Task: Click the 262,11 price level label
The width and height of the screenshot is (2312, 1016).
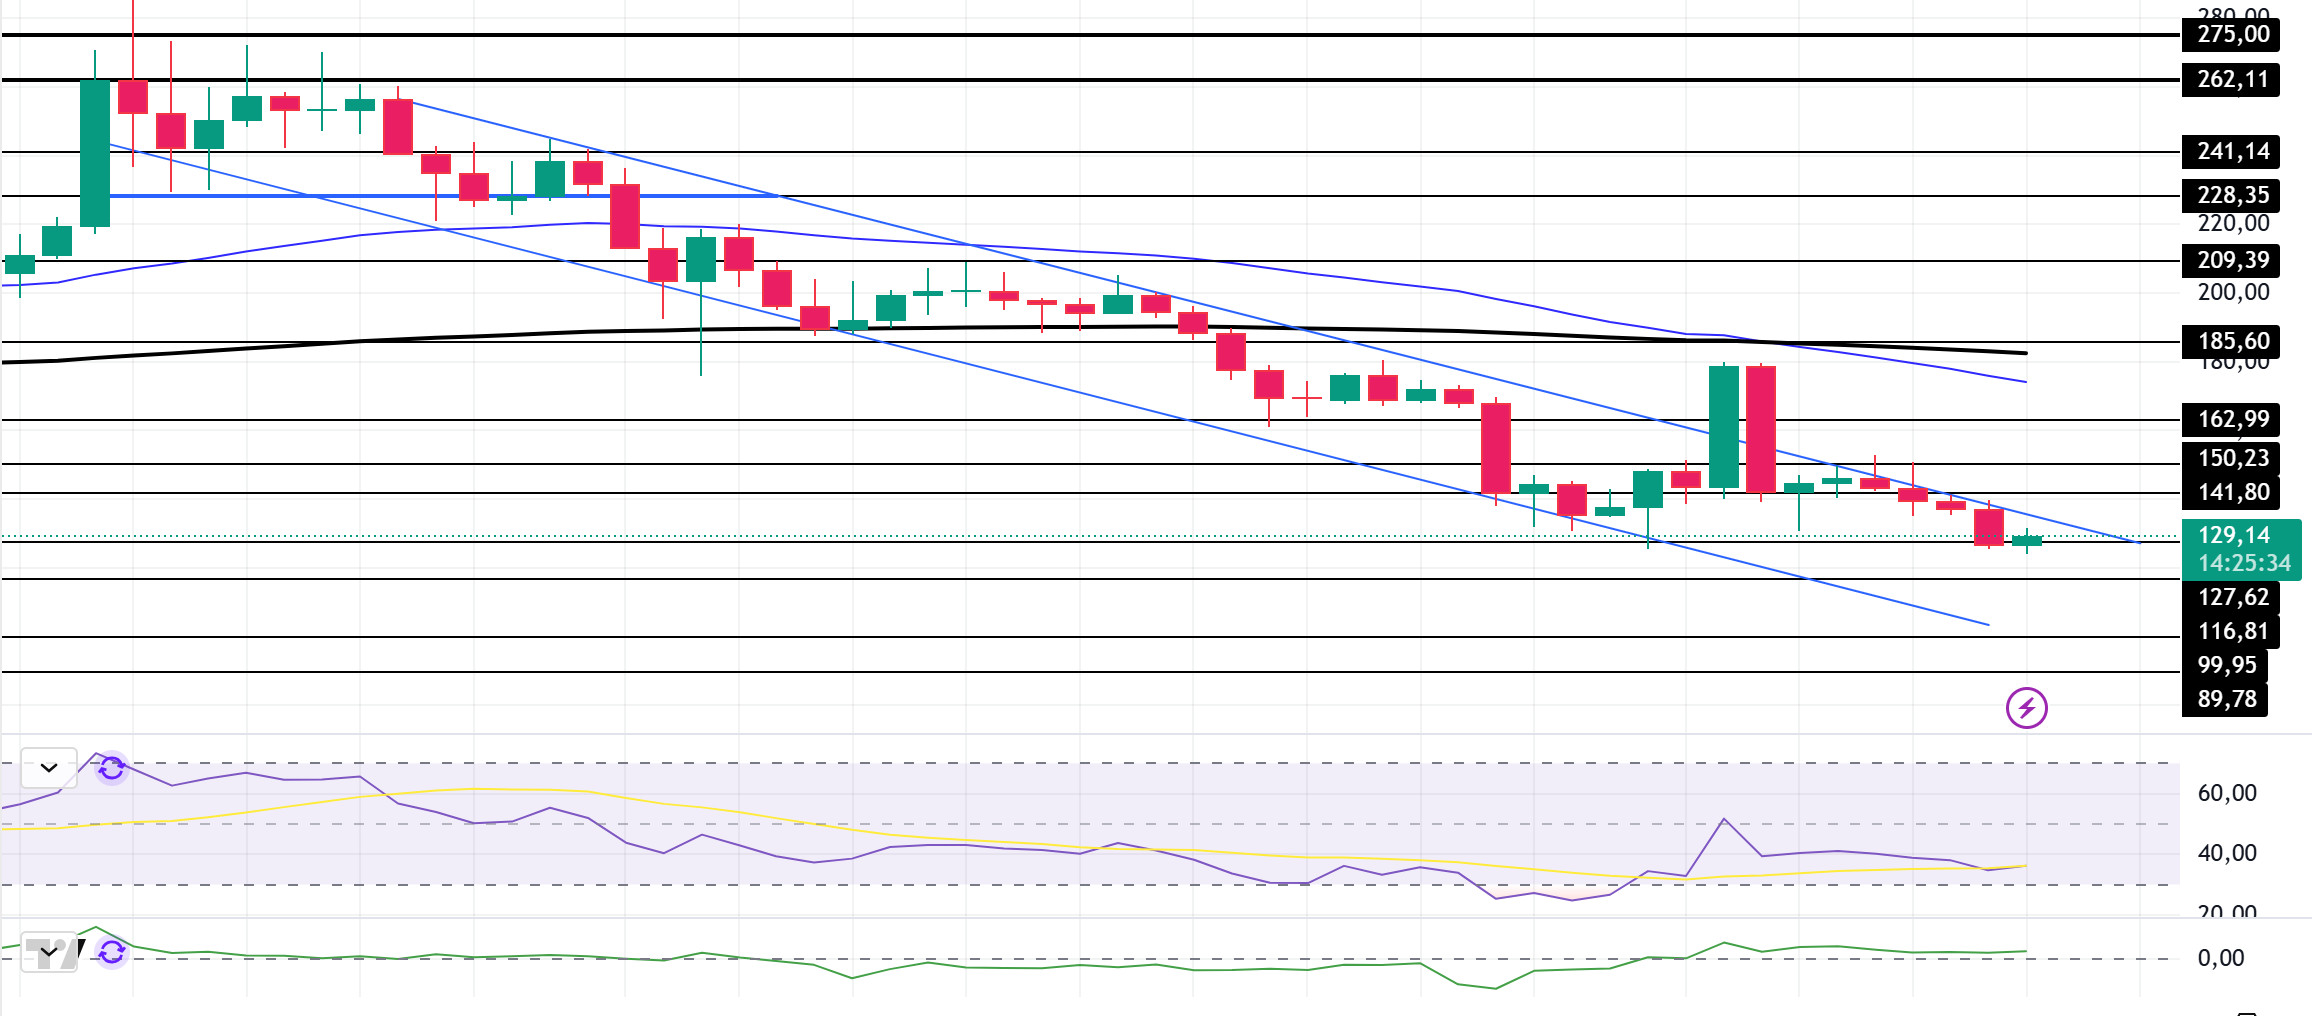Action: click(2231, 79)
